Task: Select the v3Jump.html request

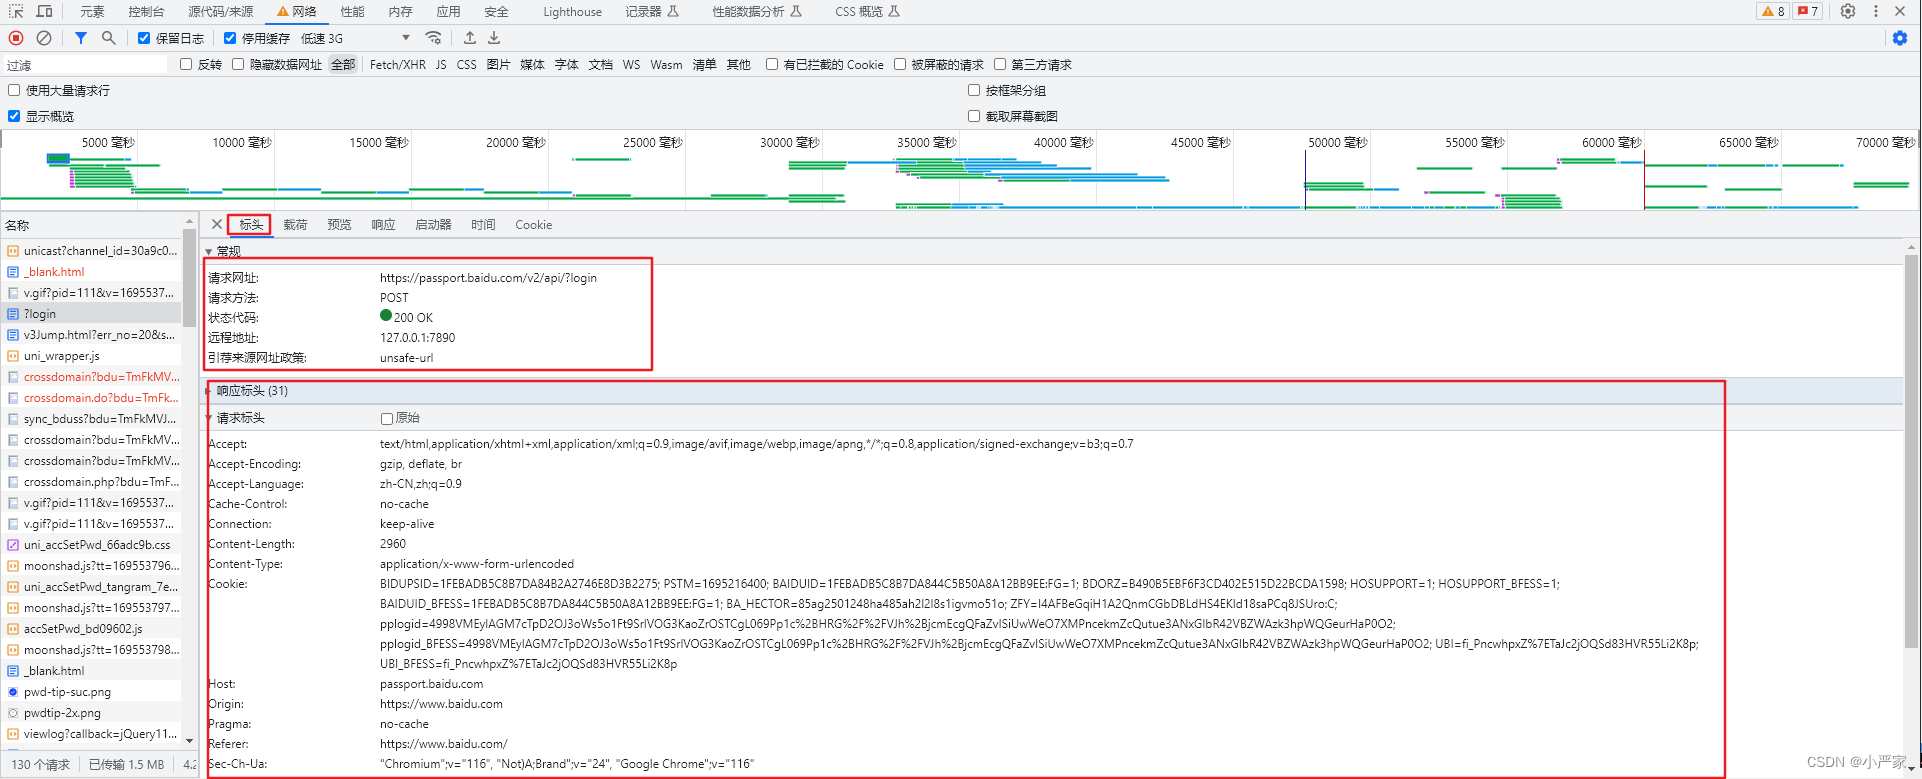Action: (91, 335)
